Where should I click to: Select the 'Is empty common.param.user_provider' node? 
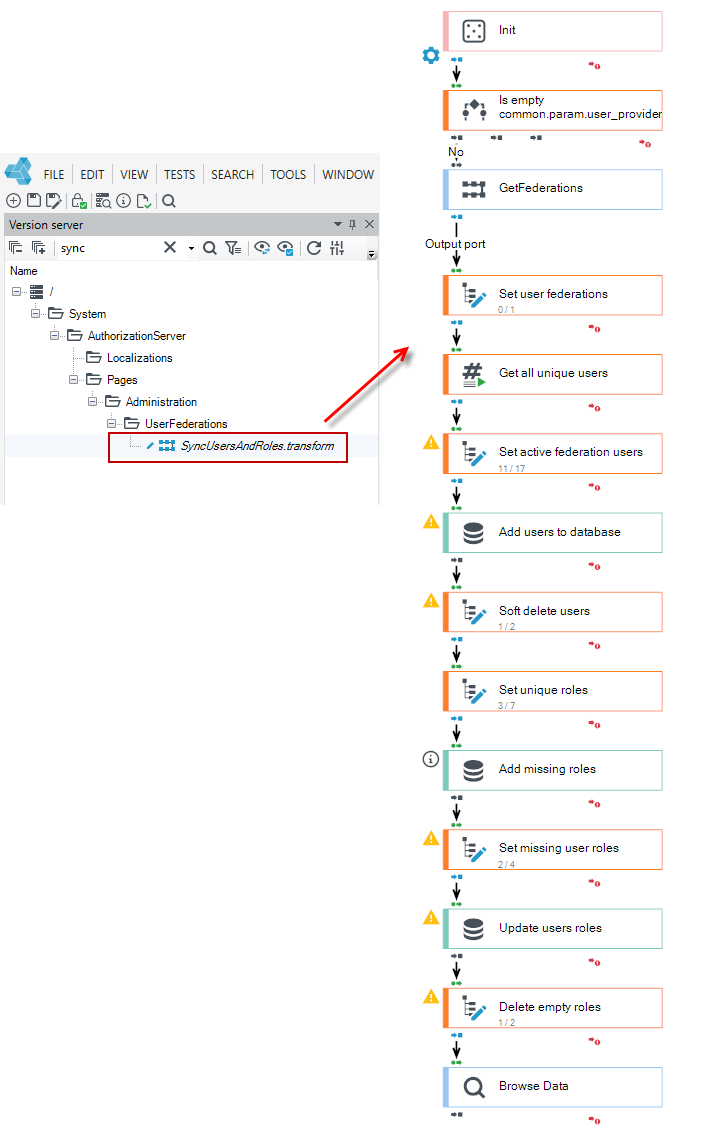click(552, 111)
